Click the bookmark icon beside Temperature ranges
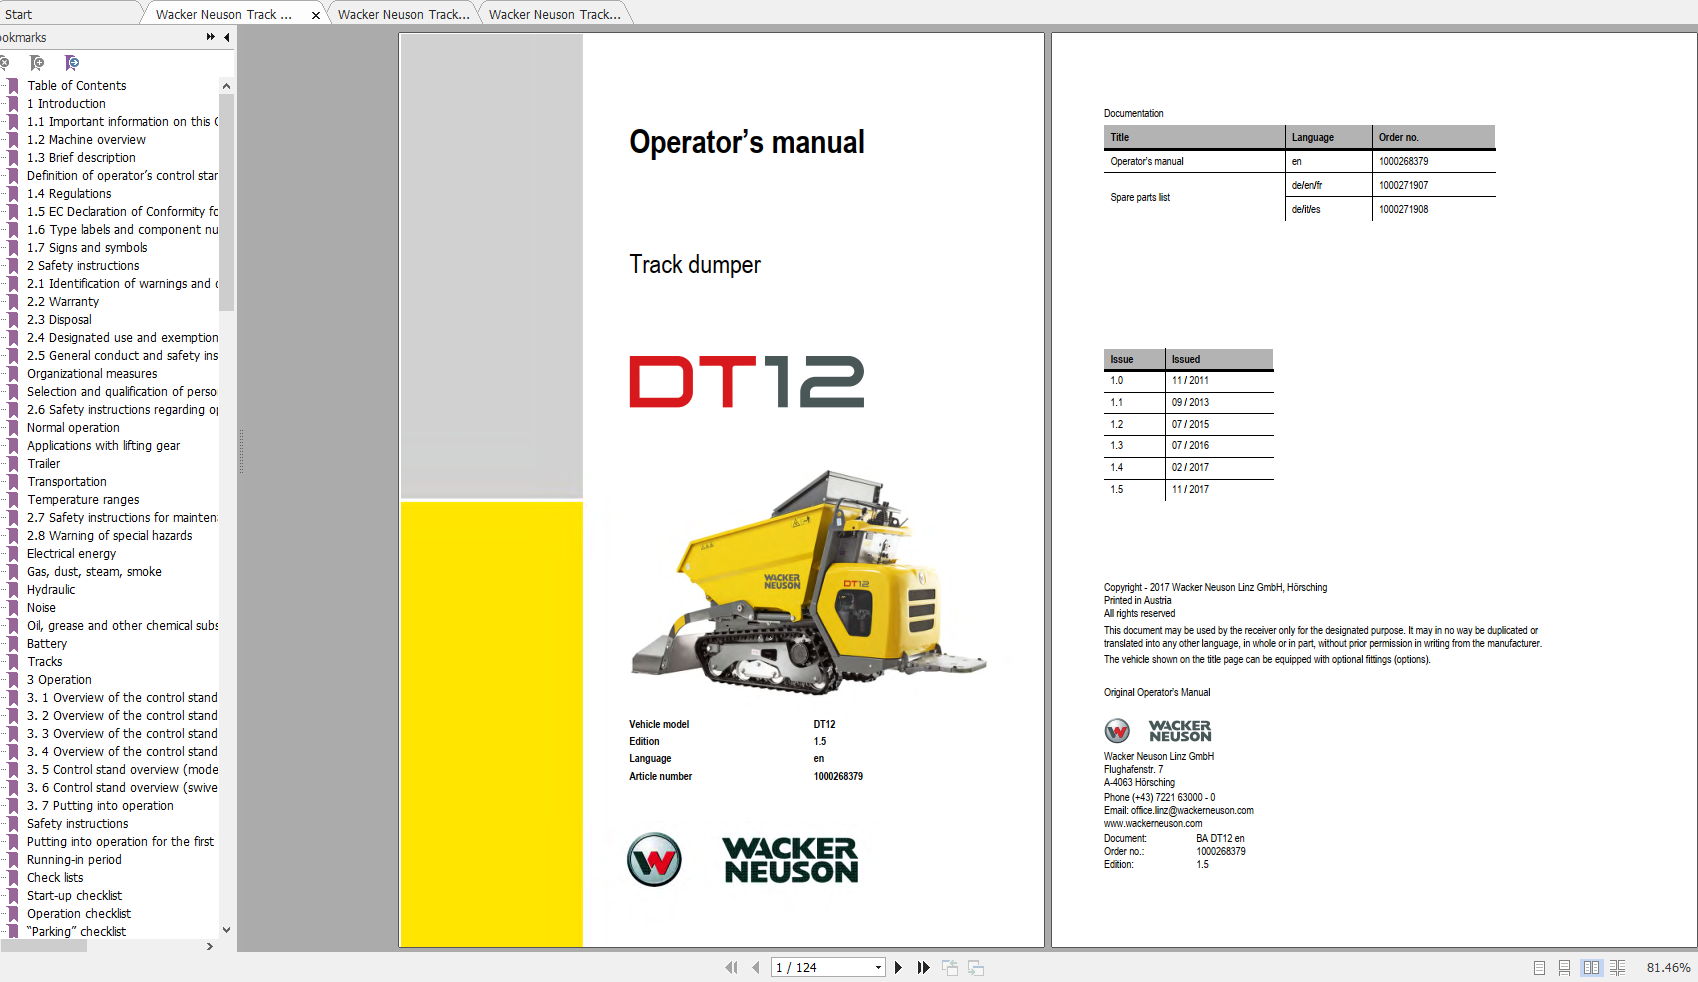Image resolution: width=1698 pixels, height=982 pixels. pyautogui.click(x=14, y=500)
